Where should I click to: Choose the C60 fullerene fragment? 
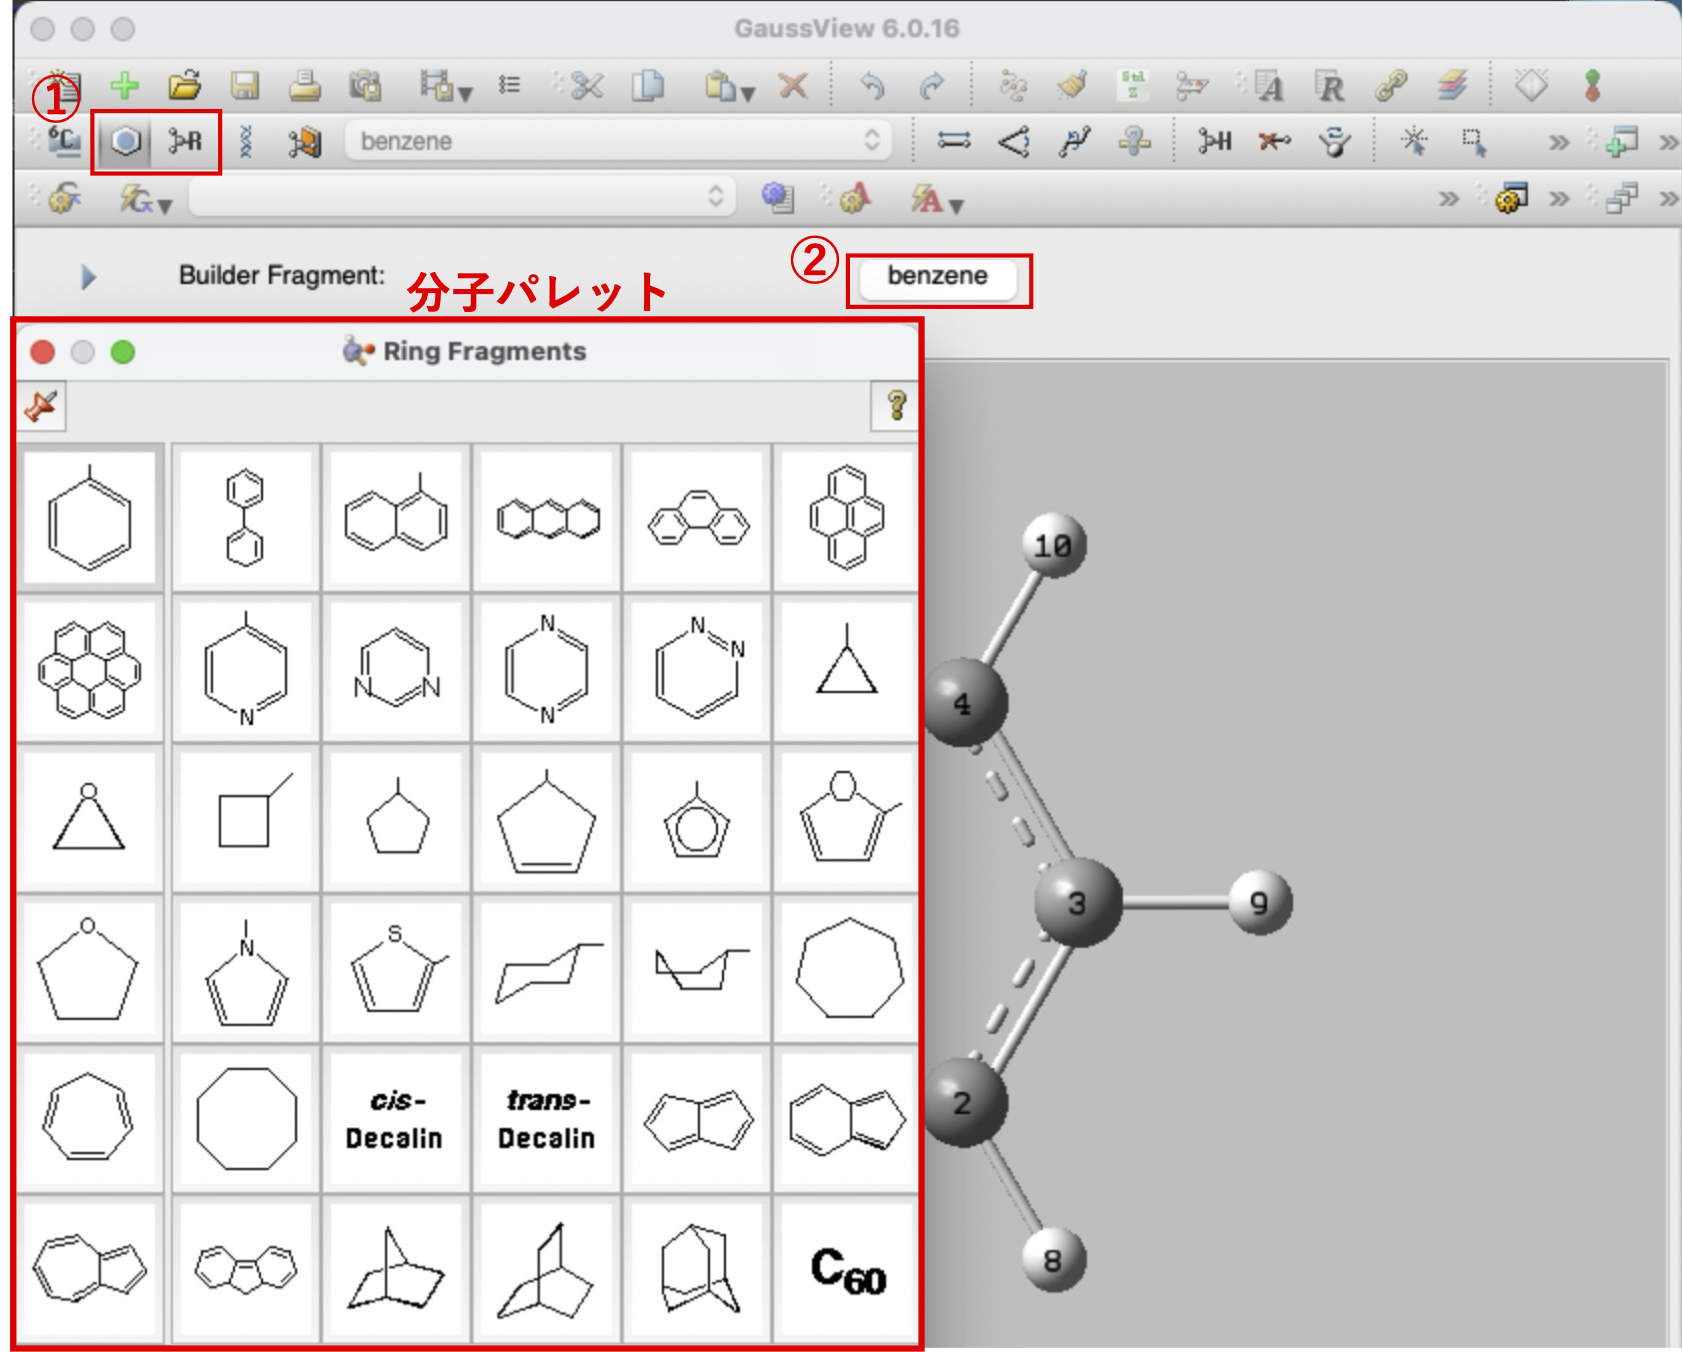tap(847, 1268)
